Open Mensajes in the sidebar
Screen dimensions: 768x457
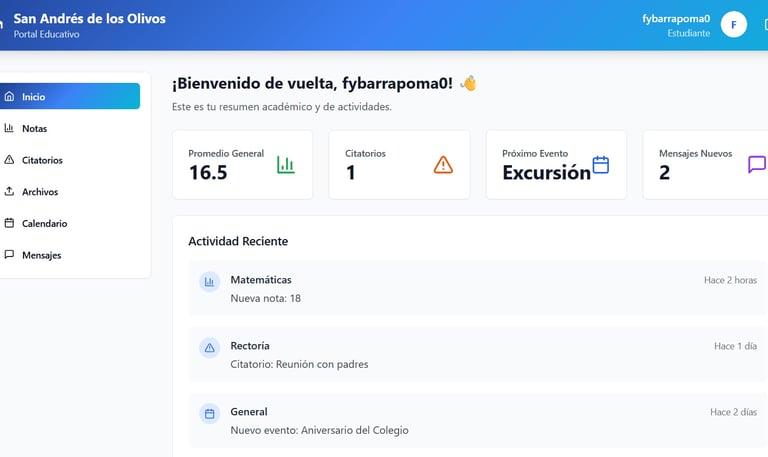[x=70, y=255]
